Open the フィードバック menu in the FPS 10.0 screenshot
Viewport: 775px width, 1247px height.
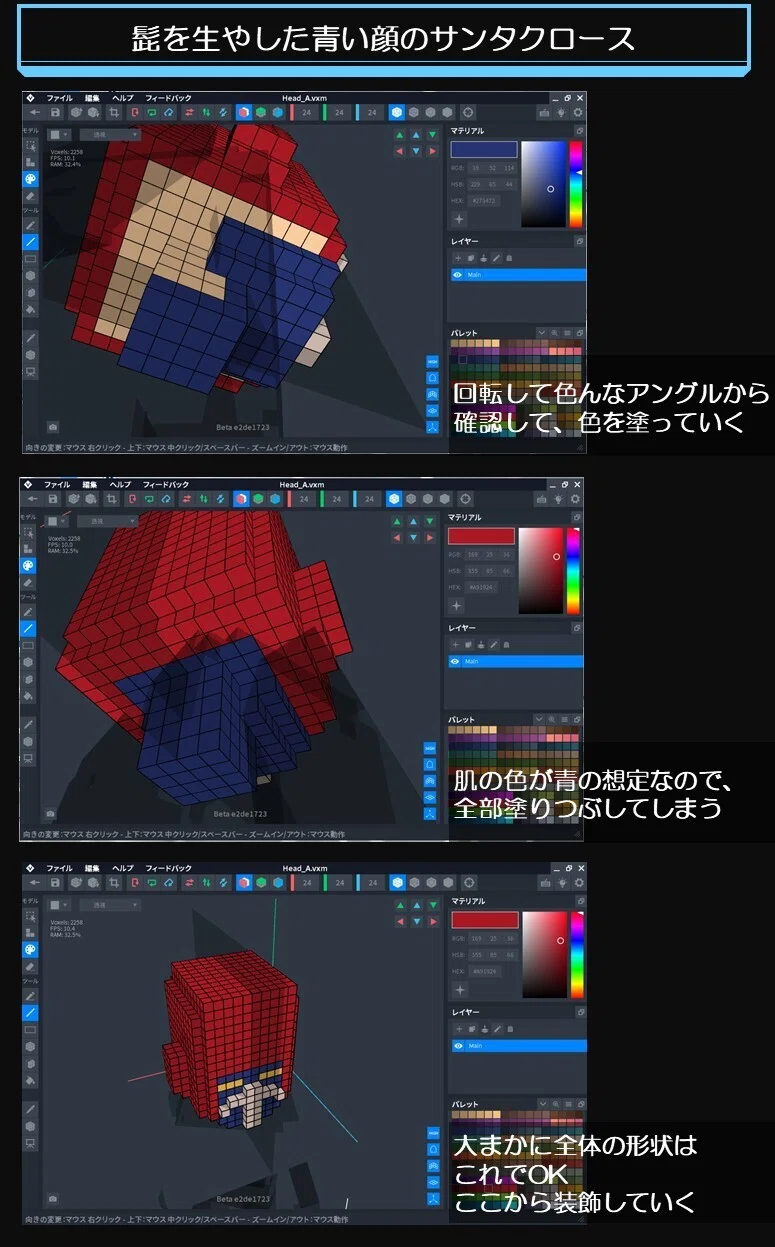(165, 485)
